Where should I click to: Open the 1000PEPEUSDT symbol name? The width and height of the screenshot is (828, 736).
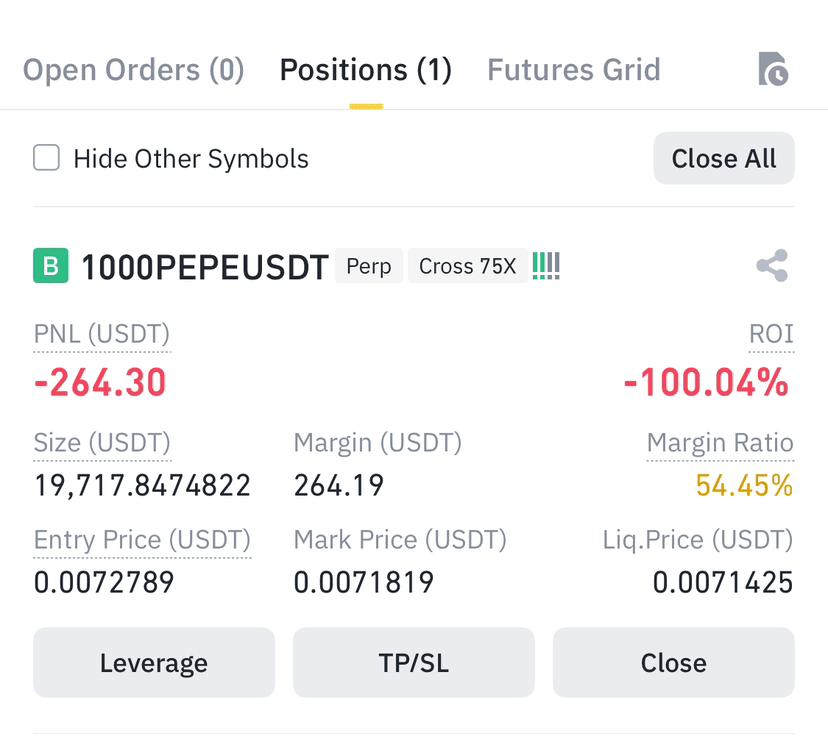tap(205, 267)
